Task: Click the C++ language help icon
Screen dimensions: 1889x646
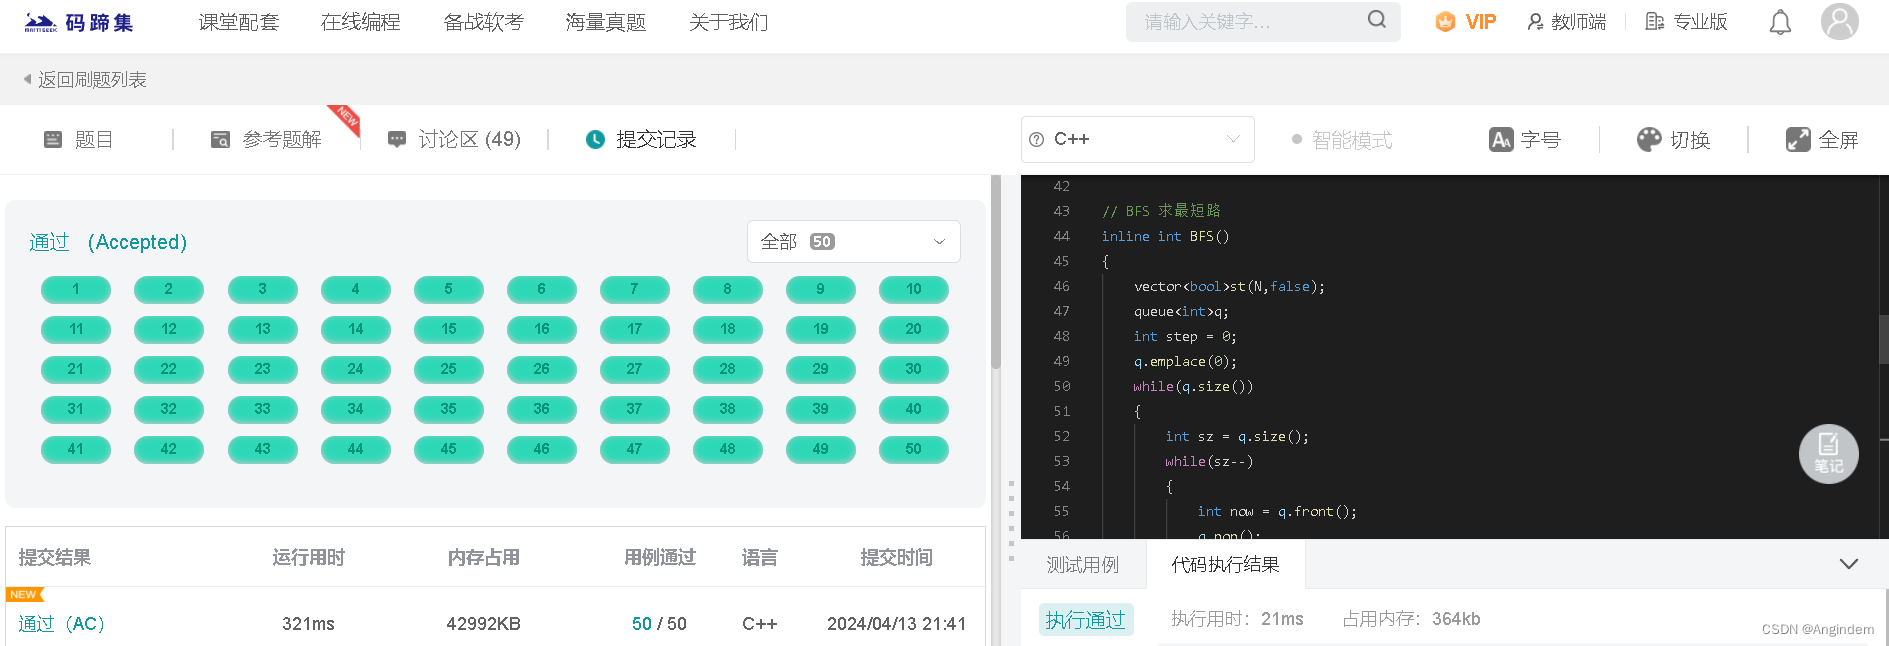Action: [1037, 140]
